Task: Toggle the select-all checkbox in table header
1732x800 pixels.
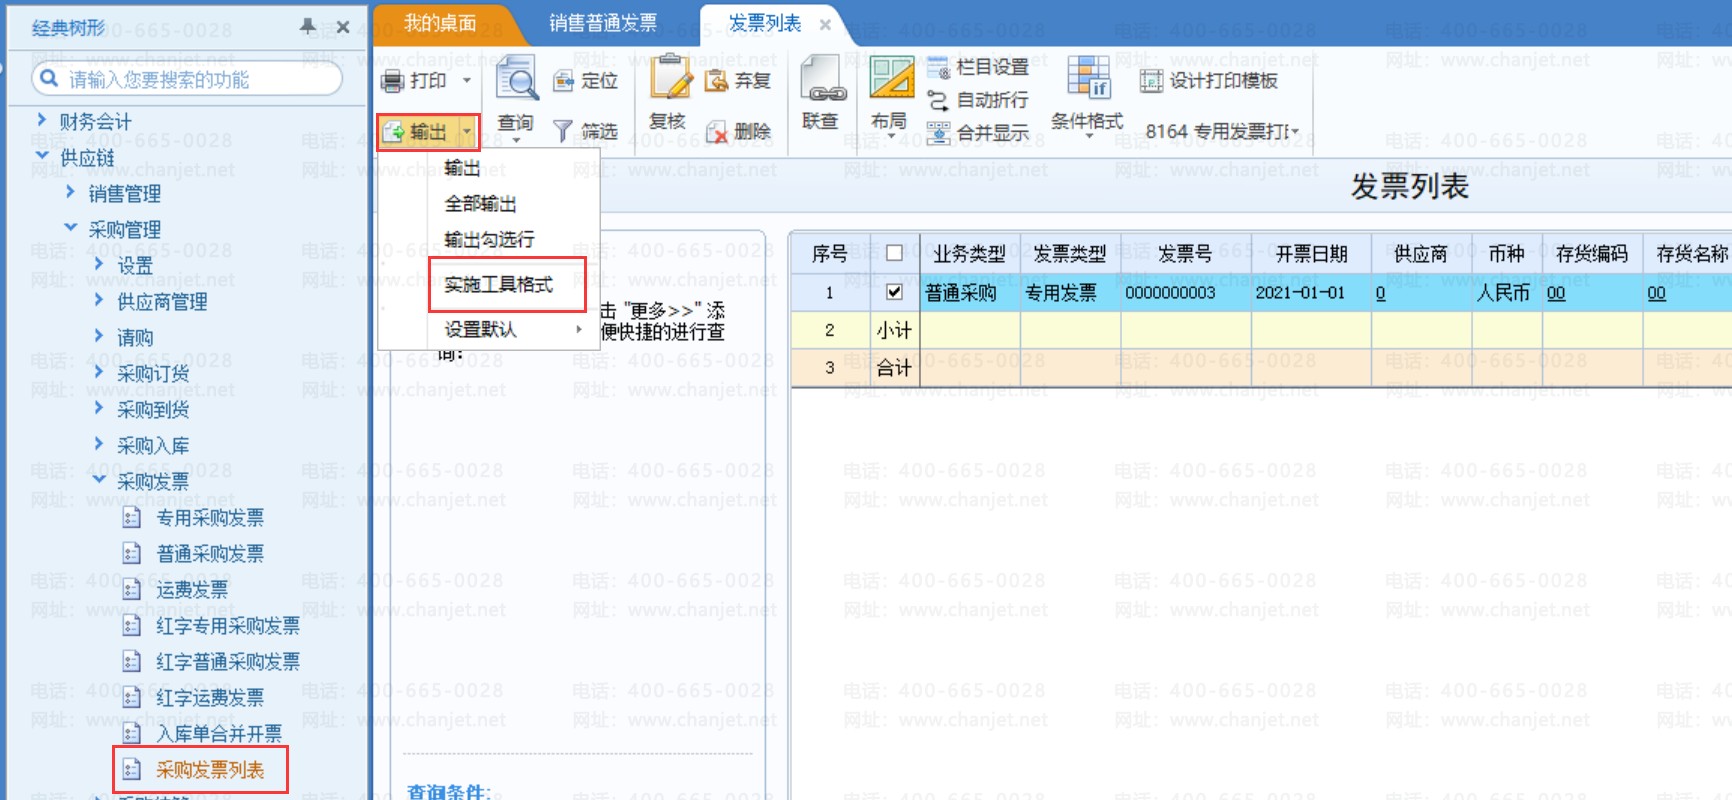Action: pyautogui.click(x=895, y=254)
